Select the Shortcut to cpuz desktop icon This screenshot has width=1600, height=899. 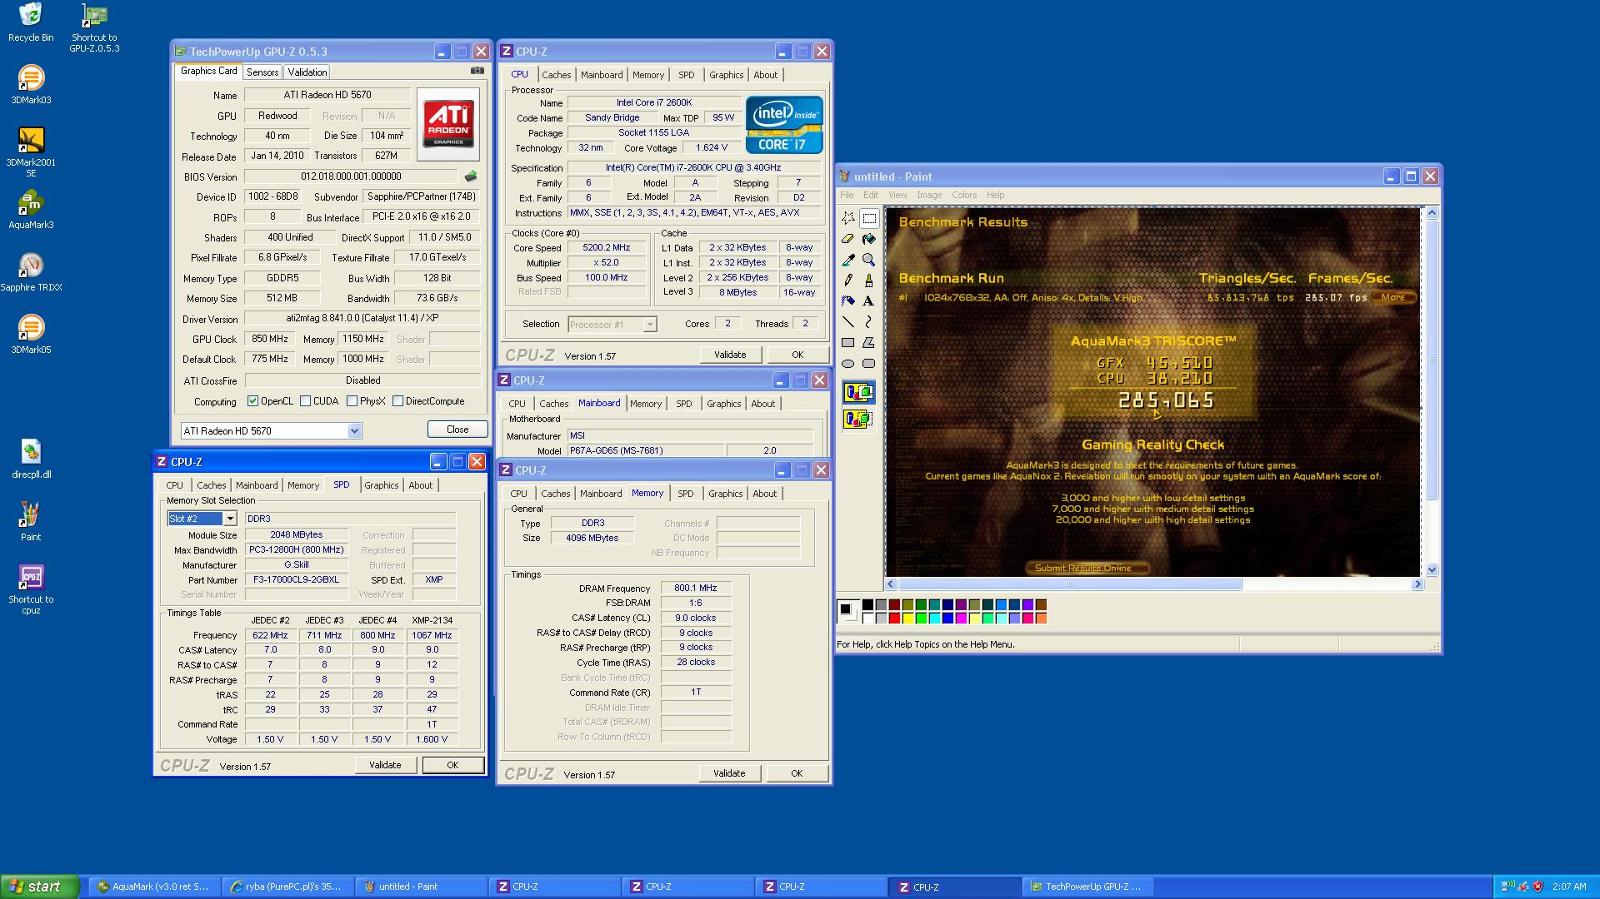pyautogui.click(x=31, y=589)
